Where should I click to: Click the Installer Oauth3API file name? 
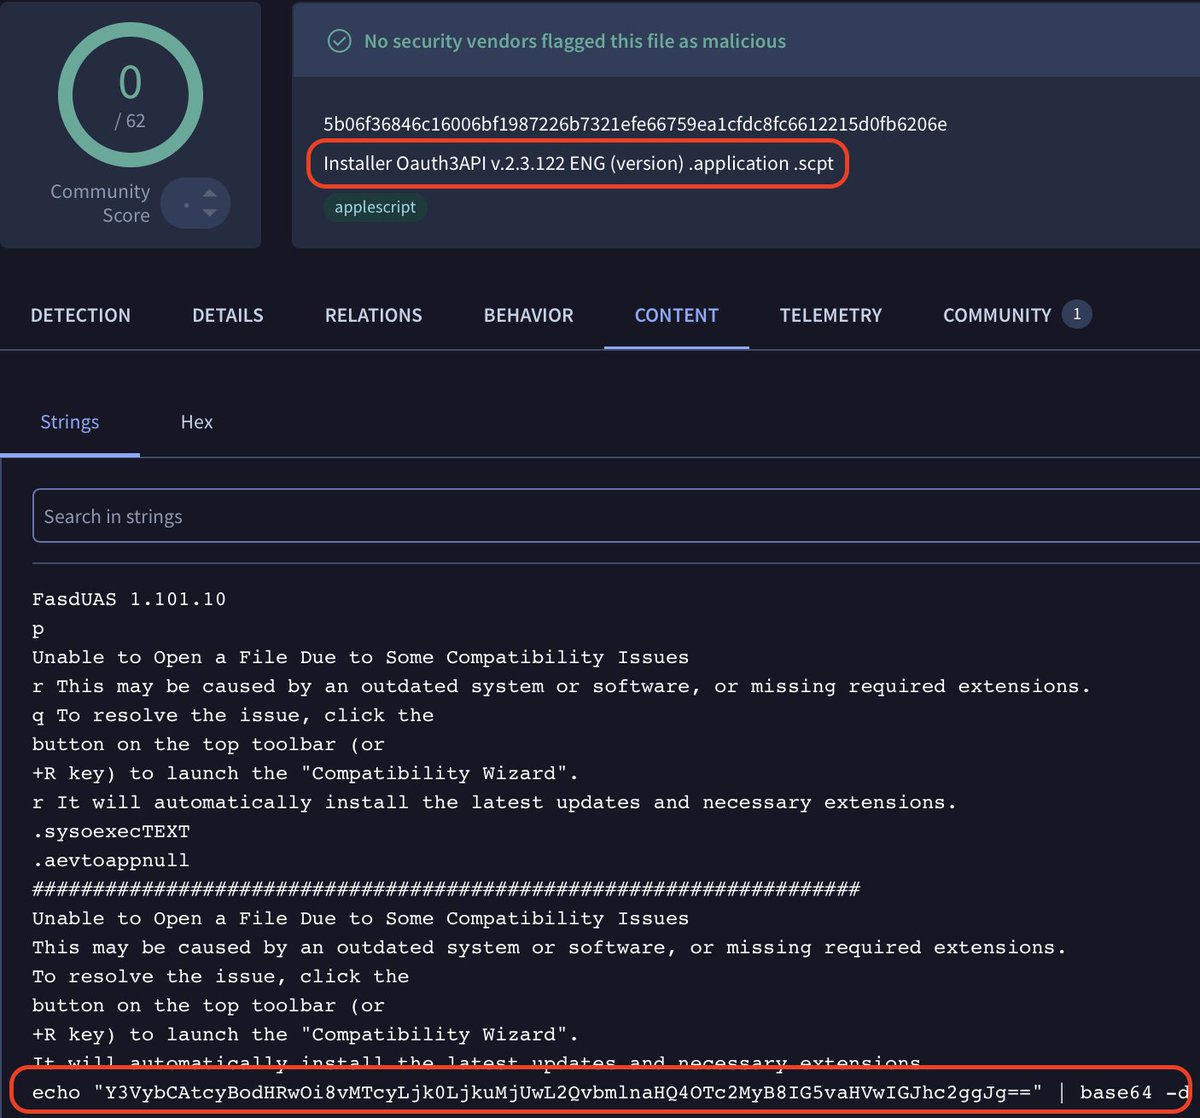point(578,164)
